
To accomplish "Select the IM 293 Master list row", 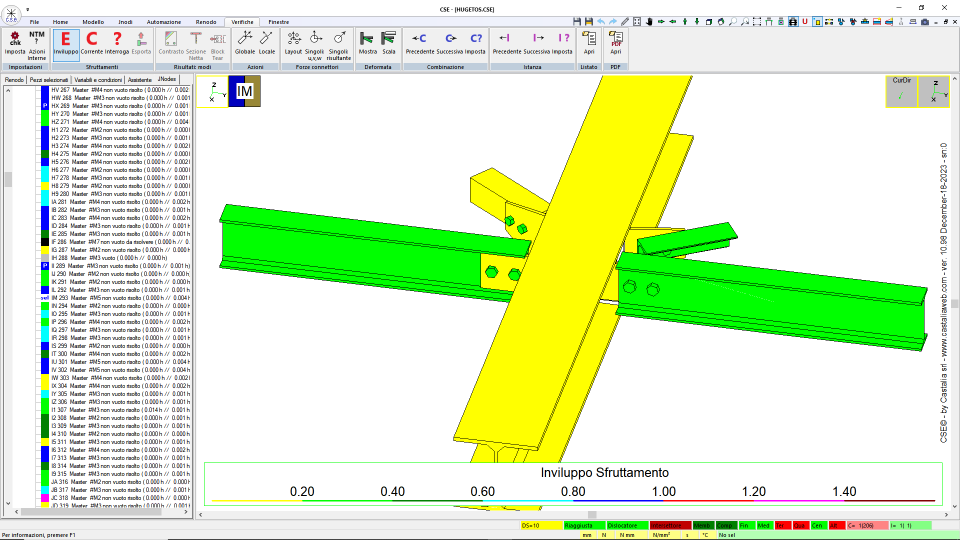I will point(116,298).
